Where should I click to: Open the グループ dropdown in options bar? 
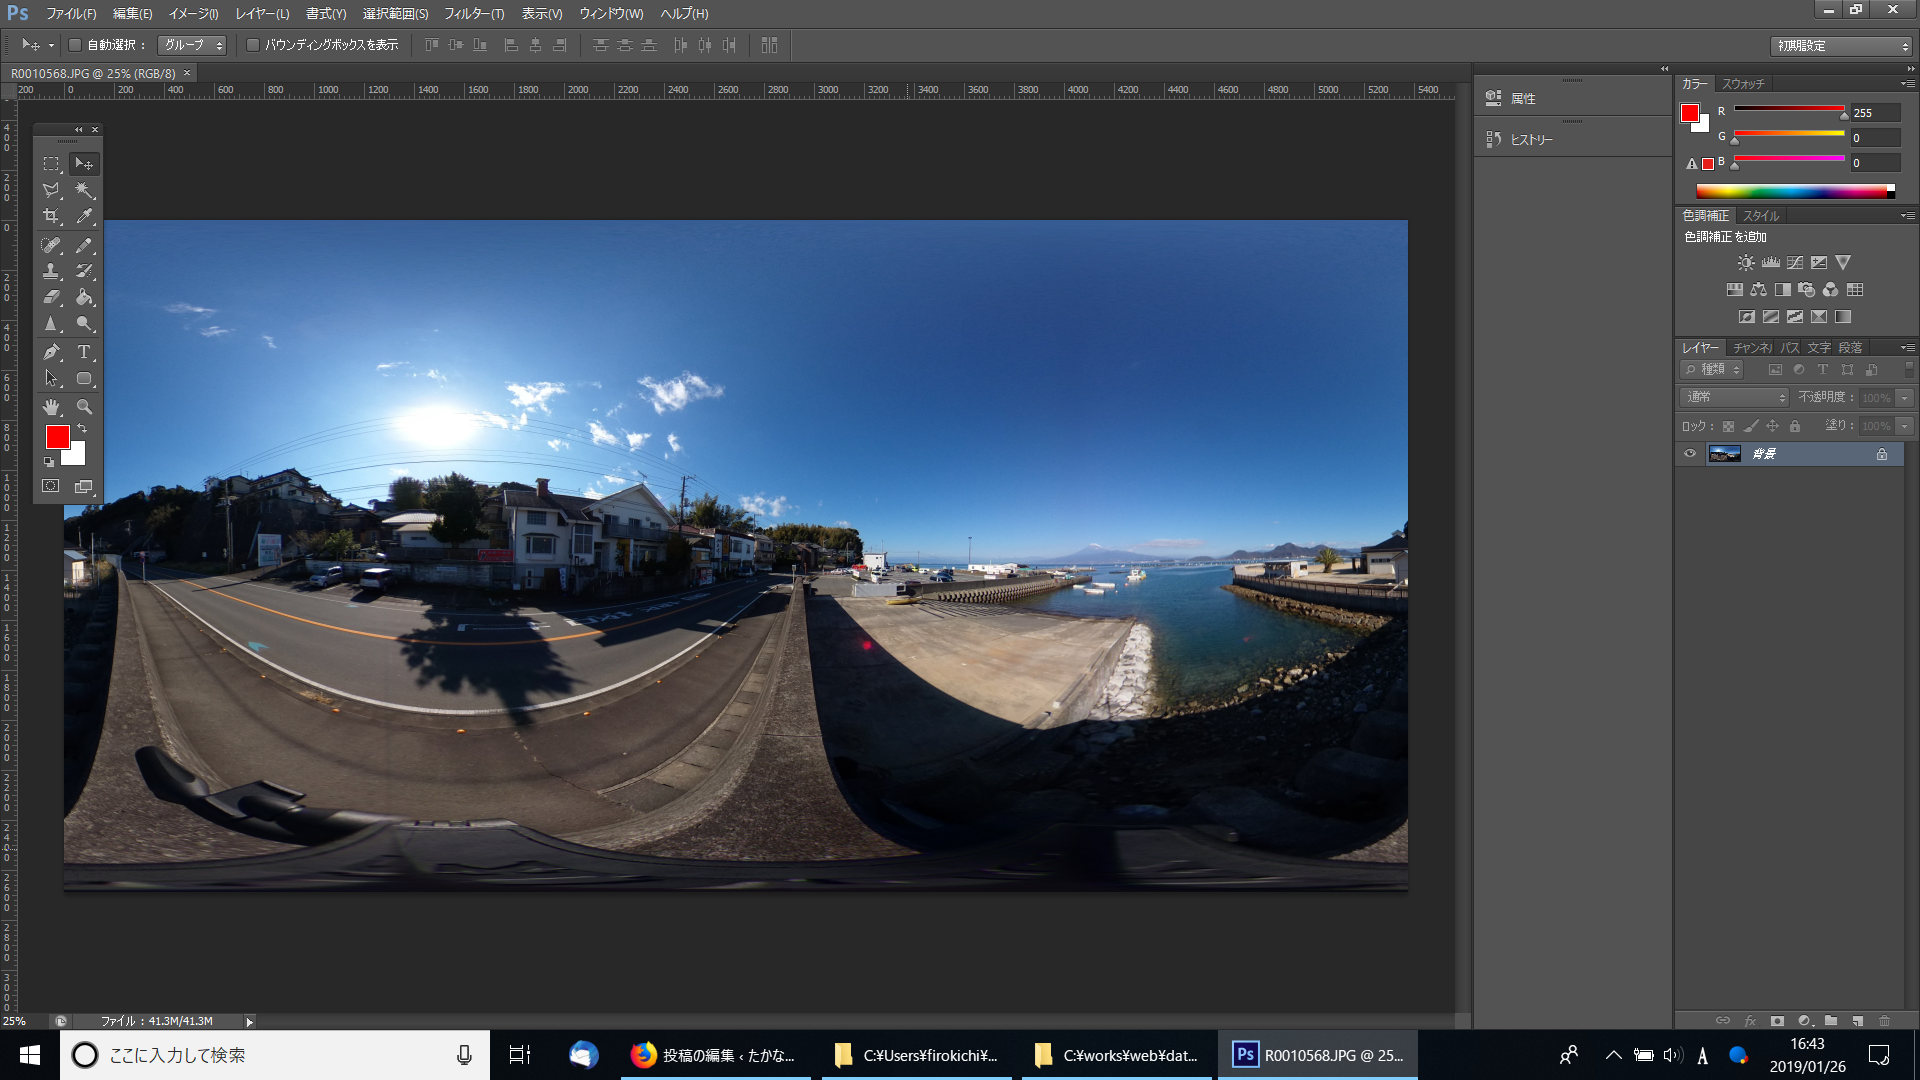193,45
